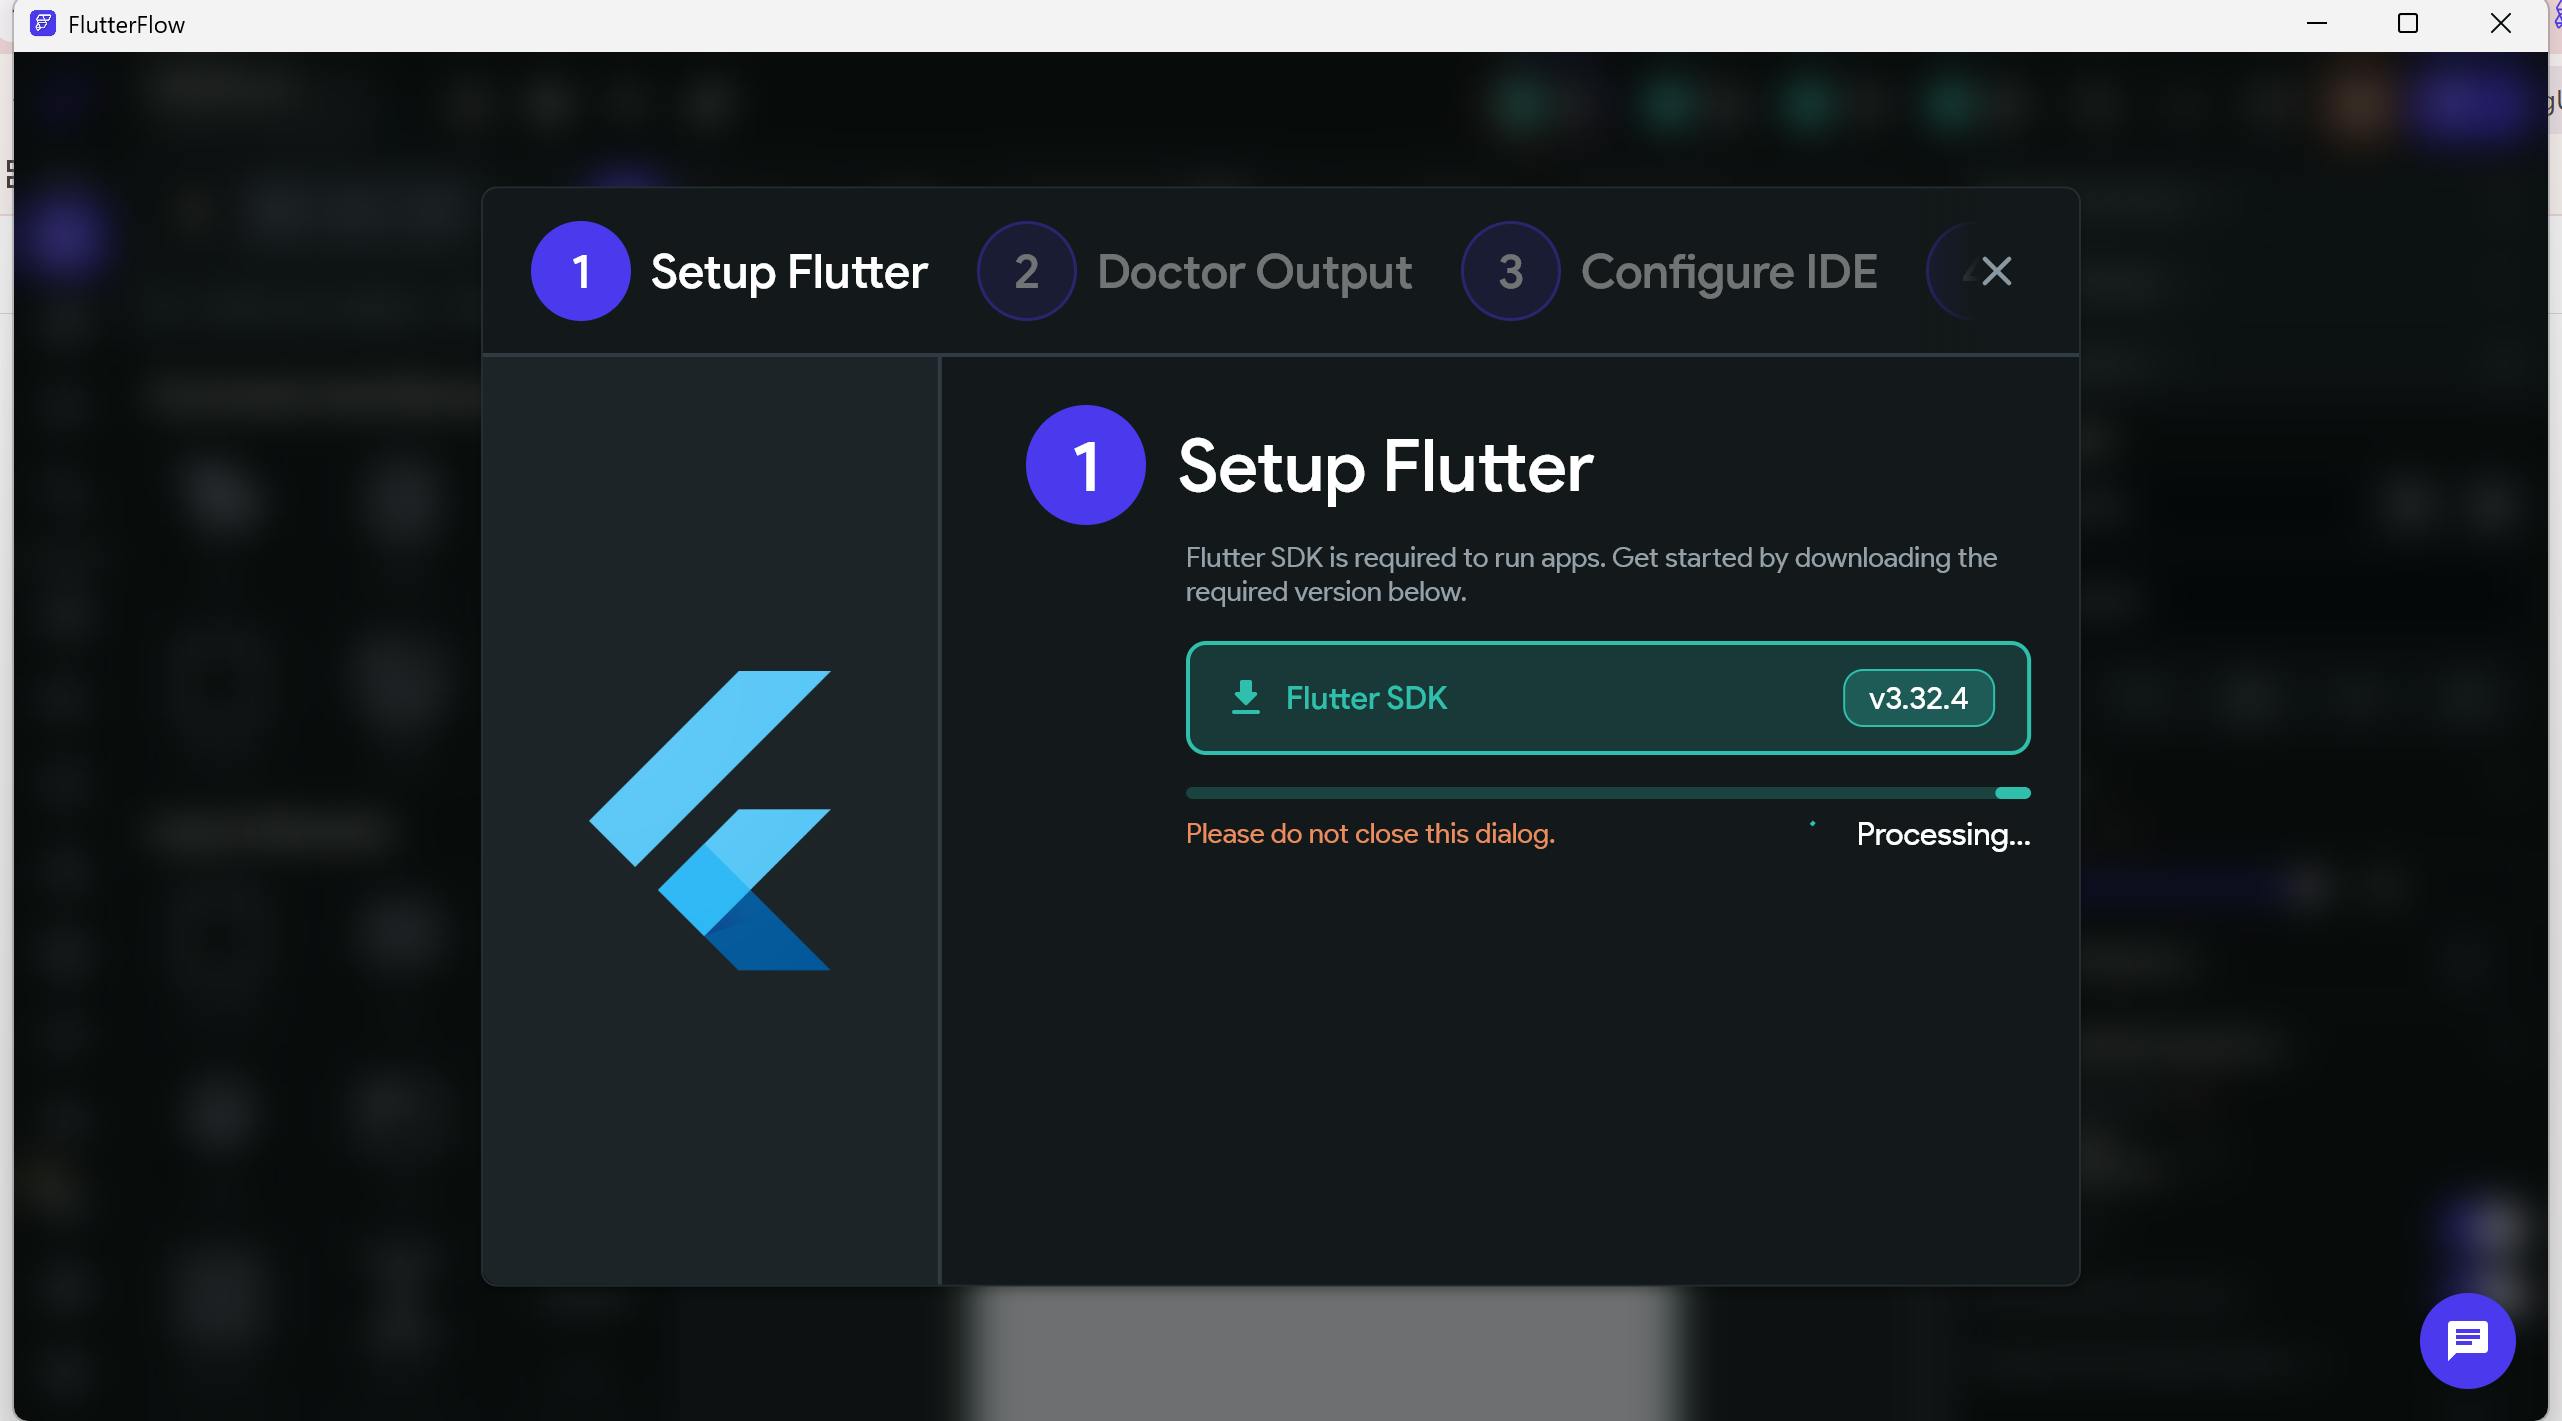Click the large purple 1 badge by heading
This screenshot has width=2562, height=1421.
(1085, 465)
